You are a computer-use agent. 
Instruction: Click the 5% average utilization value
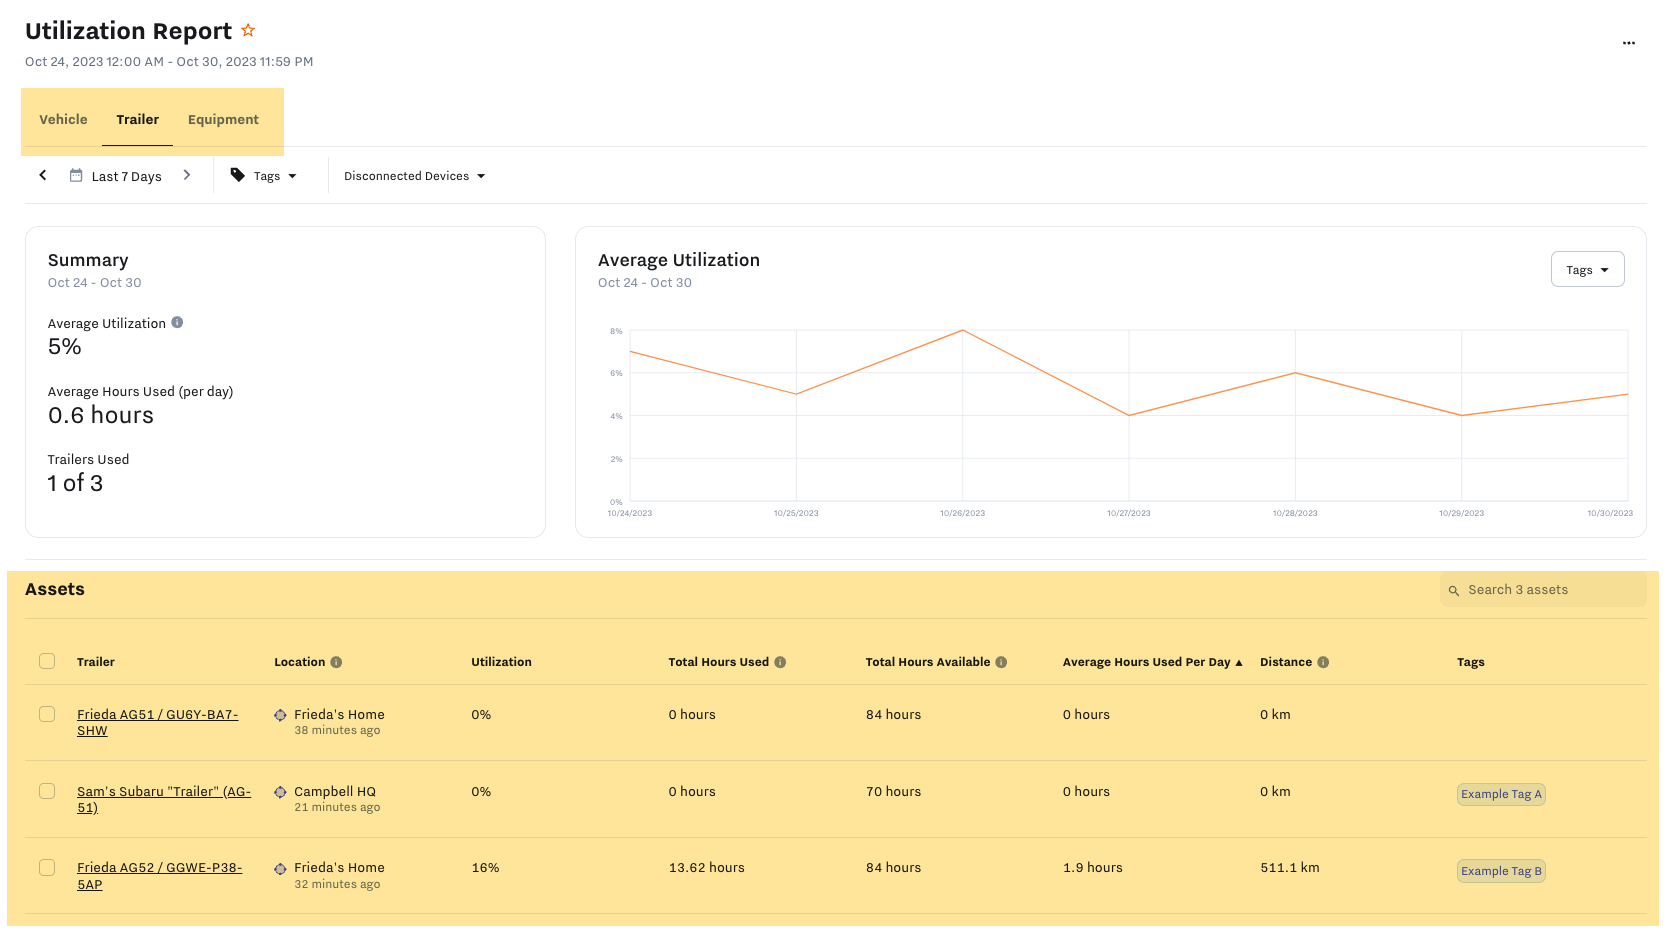click(65, 347)
